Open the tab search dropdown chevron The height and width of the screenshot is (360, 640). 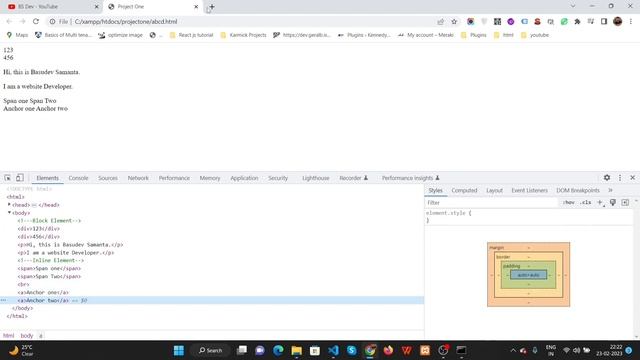[x=573, y=6]
